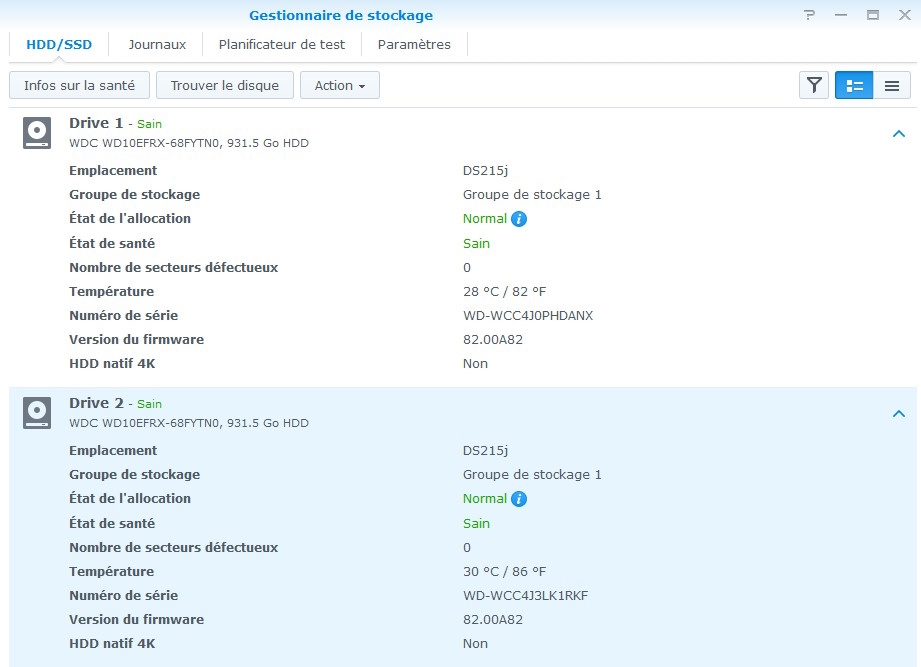Click Drive 1 allocation info icon

tap(519, 219)
